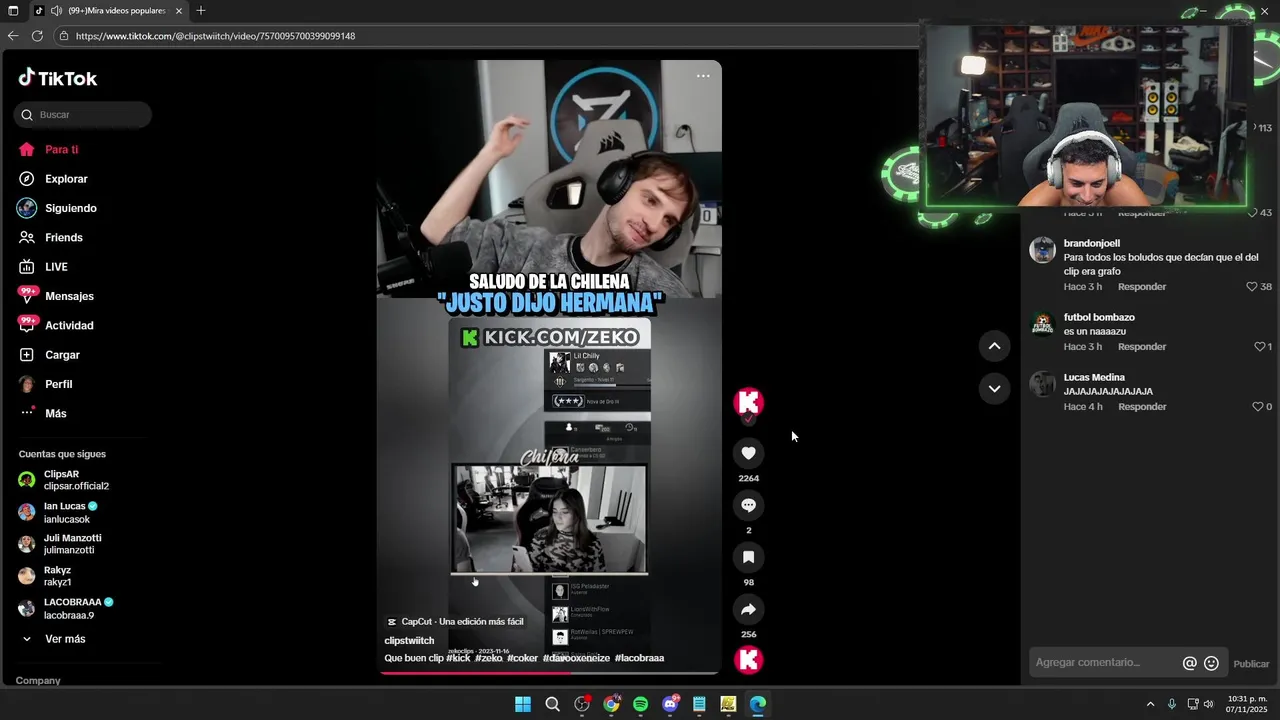The height and width of the screenshot is (720, 1280).
Task: Share the video with arrow icon
Action: pyautogui.click(x=748, y=609)
